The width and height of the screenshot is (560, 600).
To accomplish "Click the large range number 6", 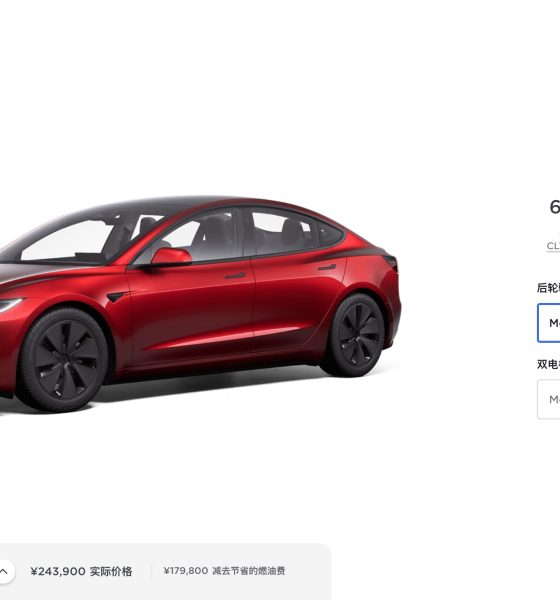I will point(555,207).
